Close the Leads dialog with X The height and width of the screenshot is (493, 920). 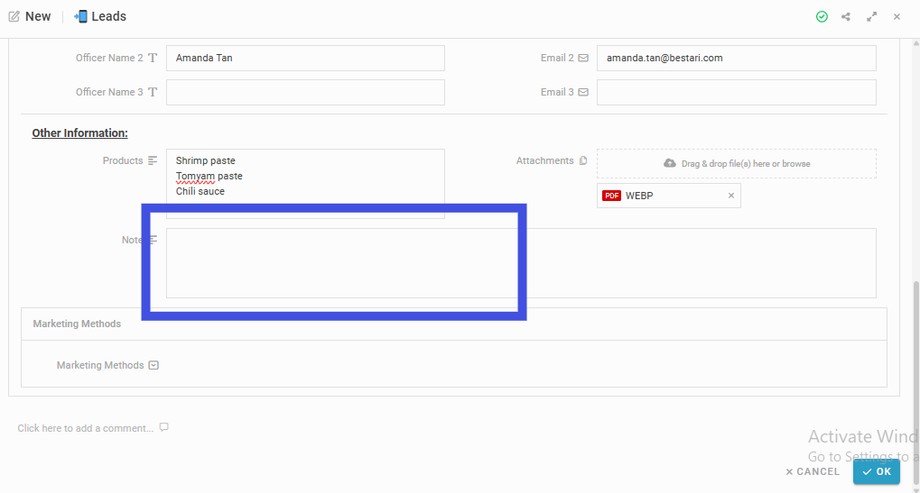(x=897, y=17)
